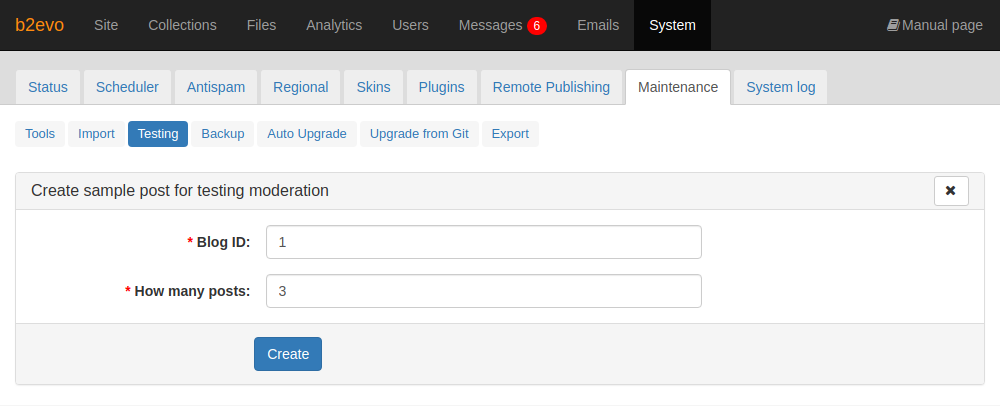This screenshot has width=1000, height=406.
Task: Select the Maintenance tab
Action: tap(678, 87)
